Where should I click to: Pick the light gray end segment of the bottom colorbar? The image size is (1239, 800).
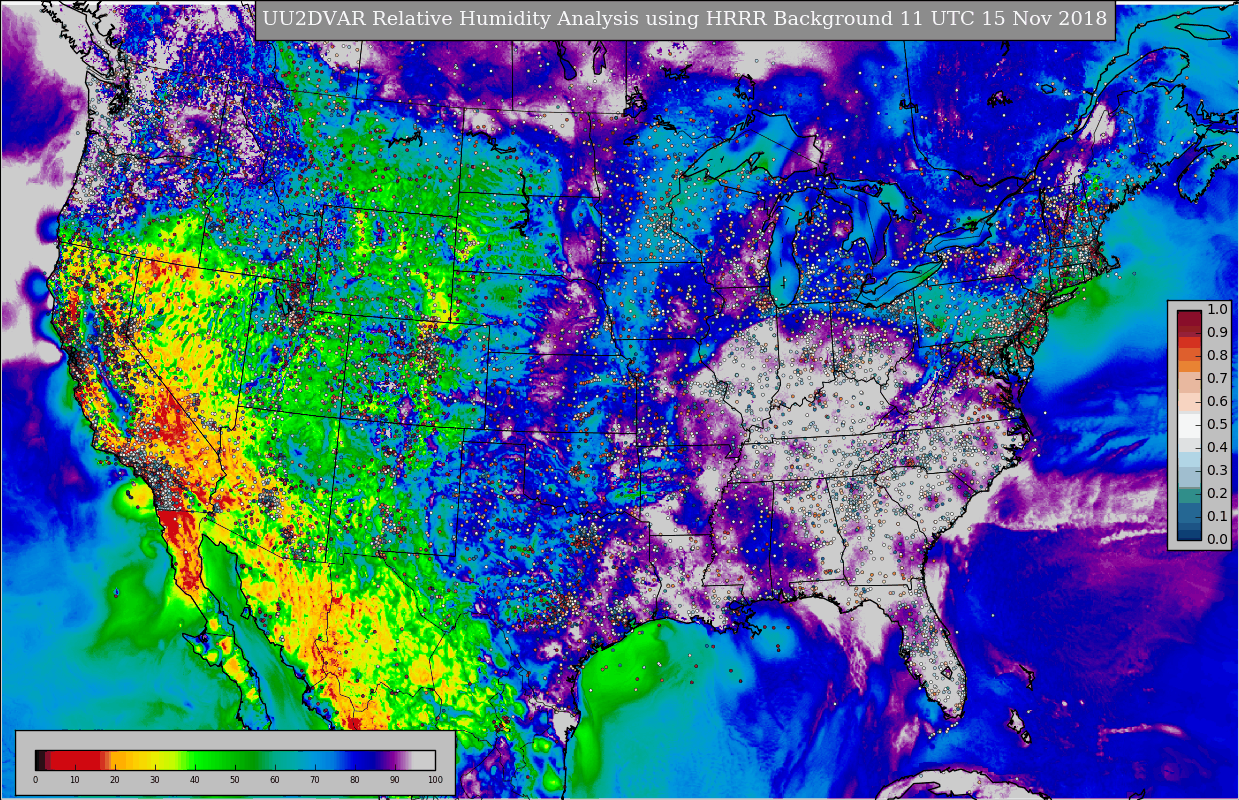(425, 759)
